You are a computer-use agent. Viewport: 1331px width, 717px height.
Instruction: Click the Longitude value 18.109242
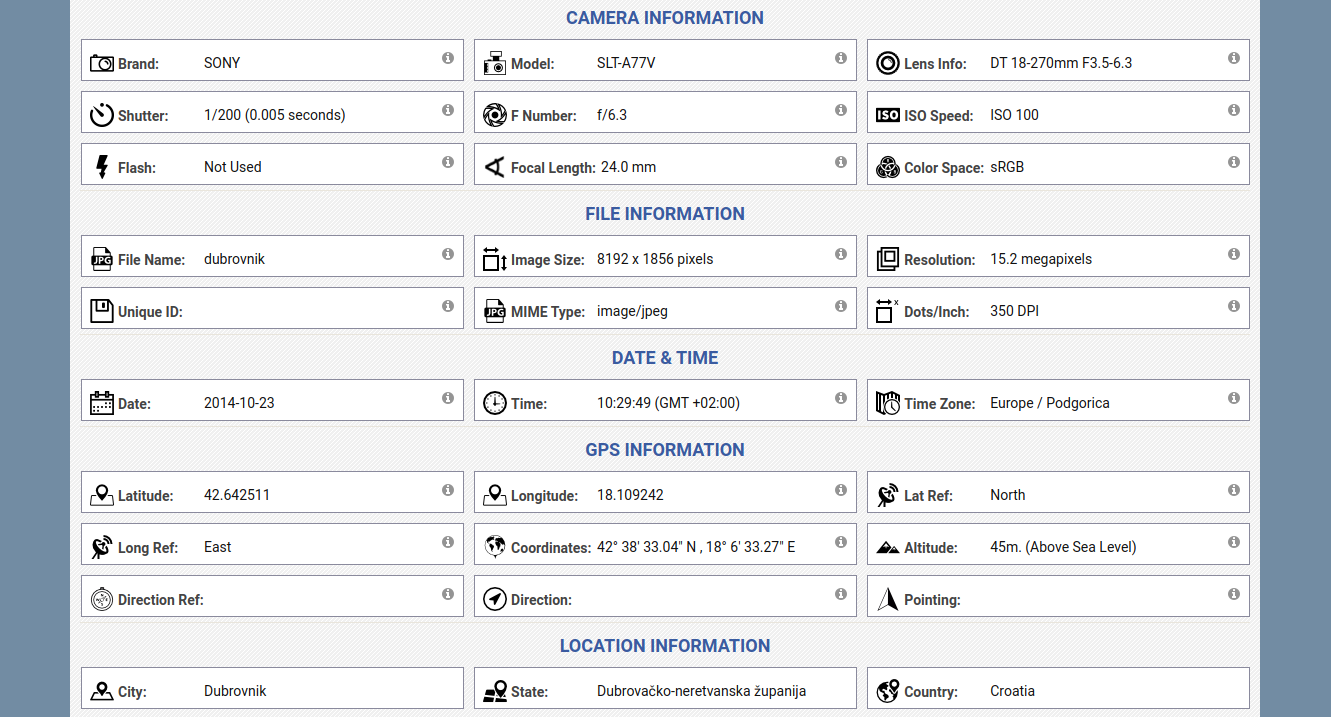pos(630,495)
